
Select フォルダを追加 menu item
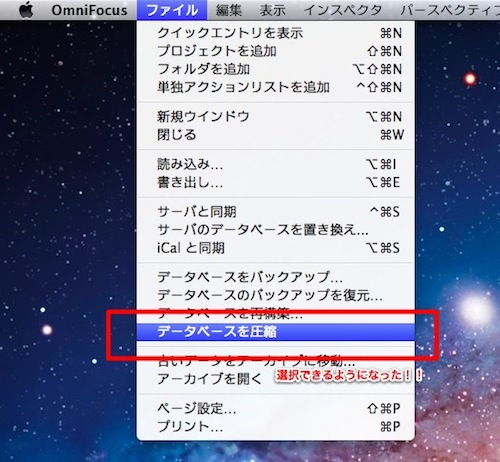coord(276,69)
